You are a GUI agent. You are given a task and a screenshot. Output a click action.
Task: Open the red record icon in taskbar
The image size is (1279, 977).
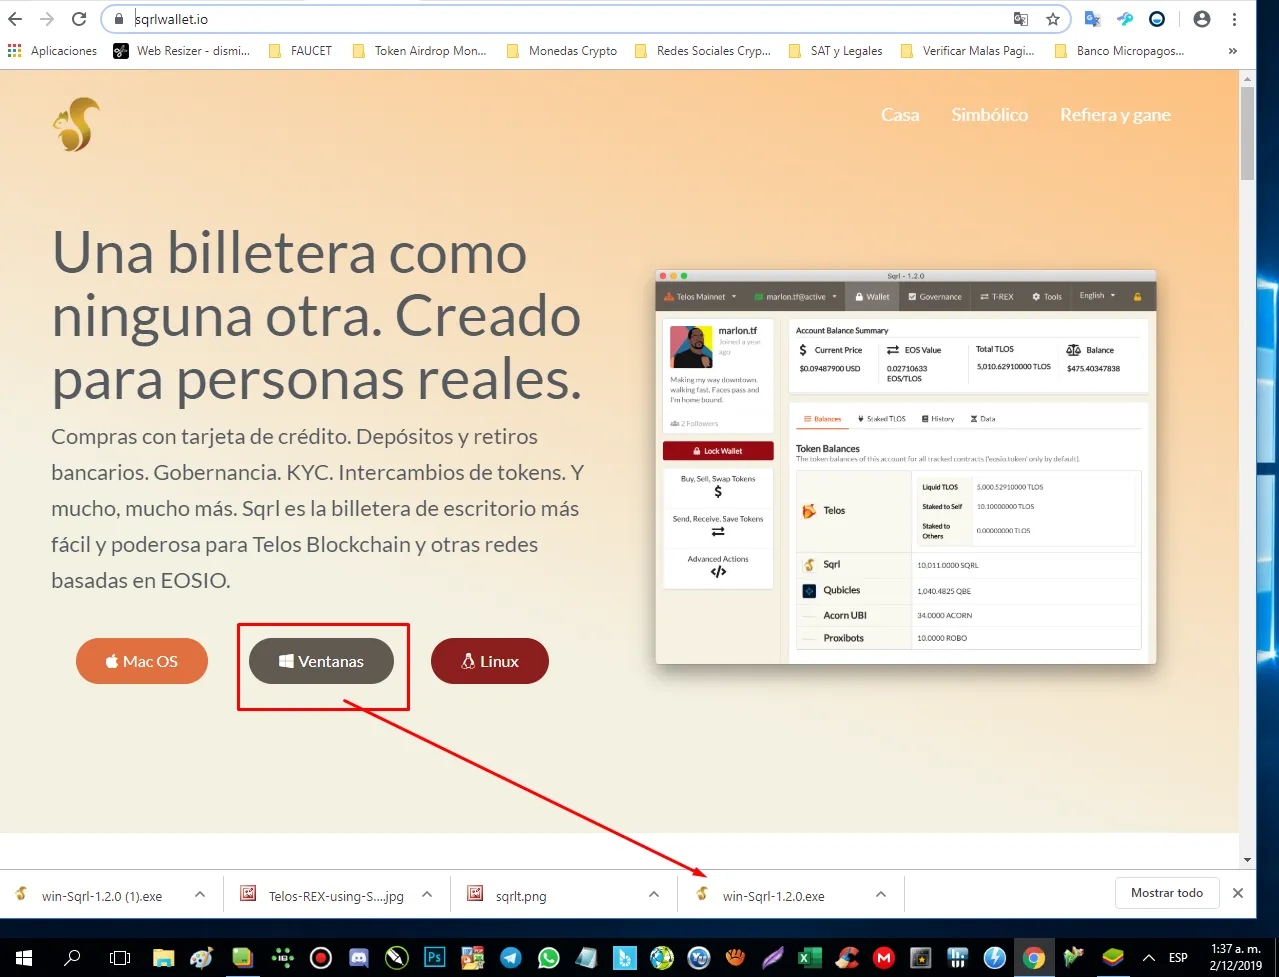coord(320,957)
